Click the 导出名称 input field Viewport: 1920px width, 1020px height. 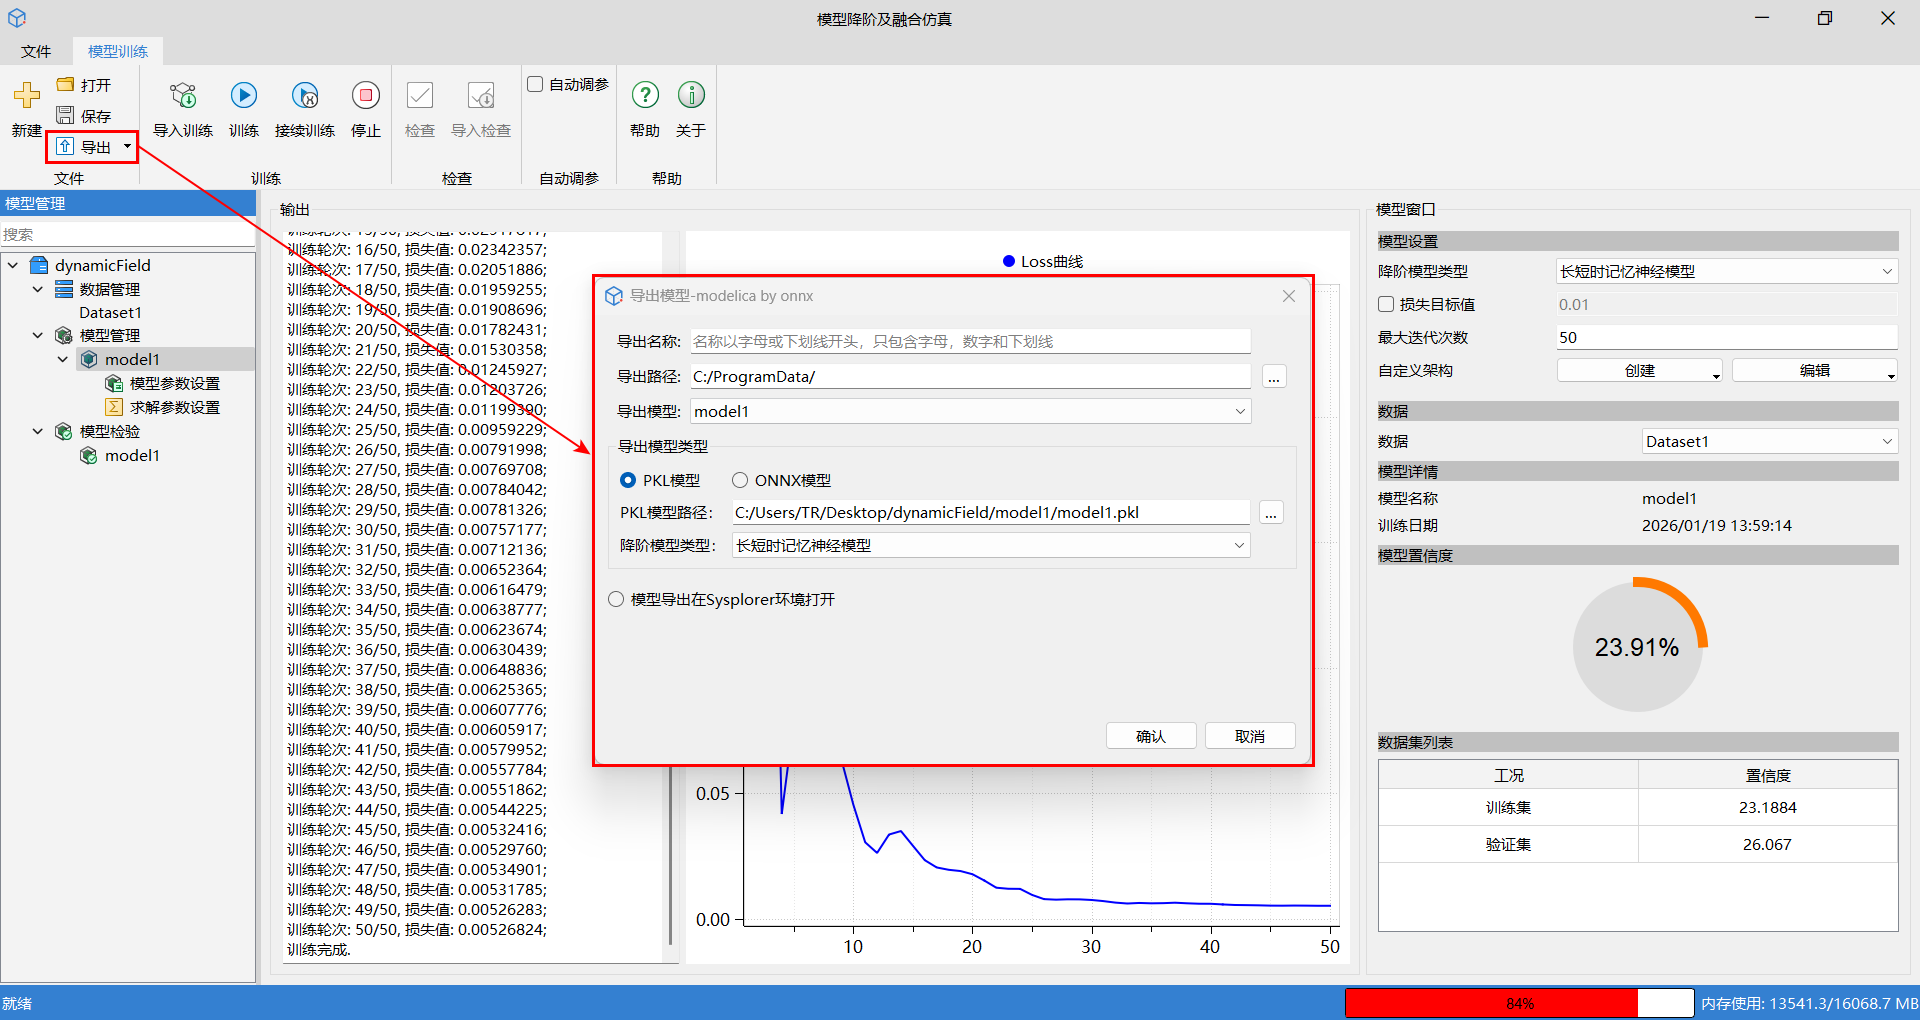(x=969, y=342)
